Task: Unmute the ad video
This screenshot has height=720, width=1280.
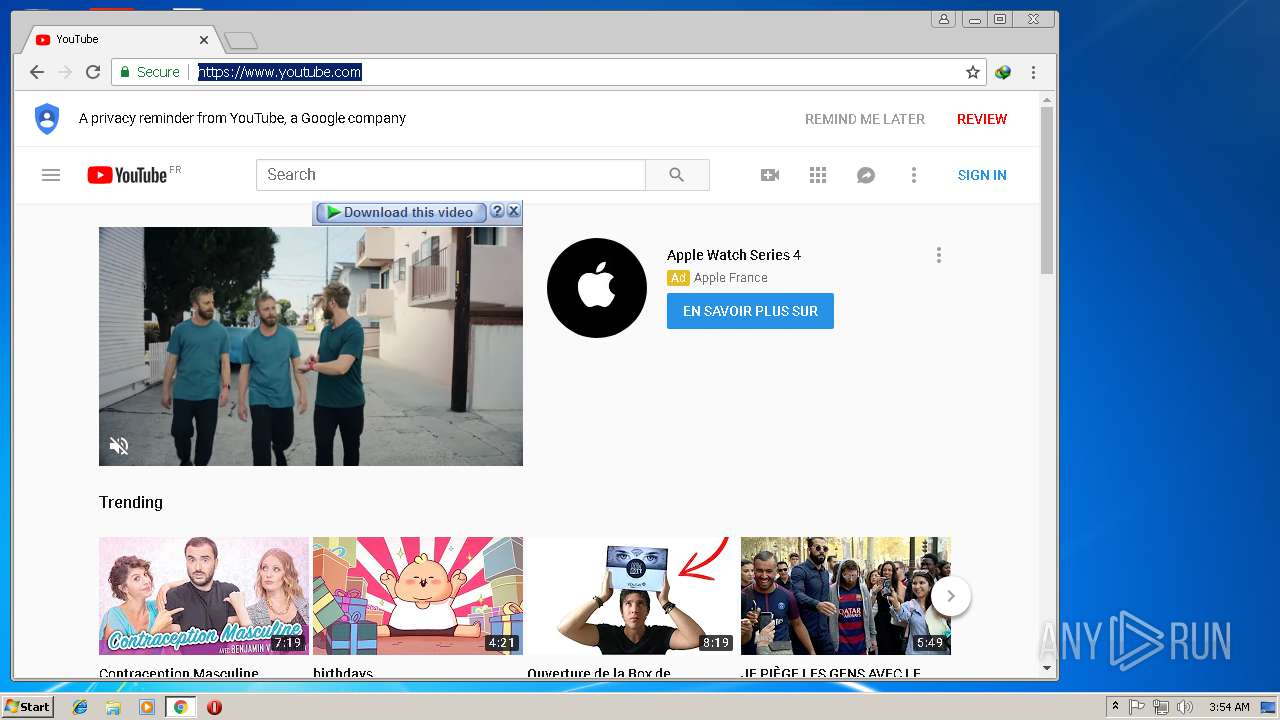Action: [119, 446]
